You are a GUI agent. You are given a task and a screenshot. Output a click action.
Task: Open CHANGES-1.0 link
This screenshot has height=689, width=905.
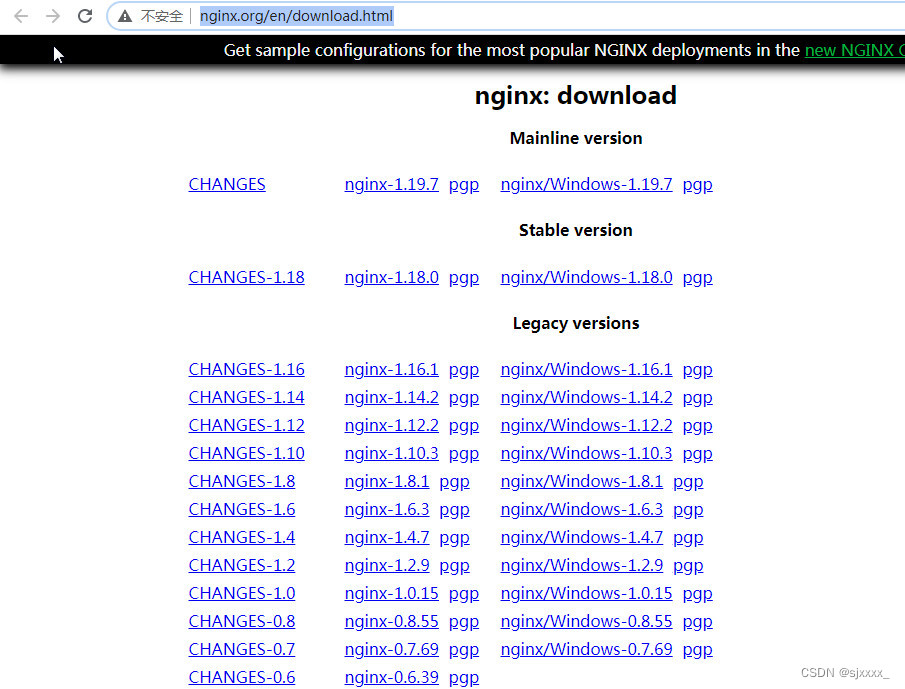[242, 593]
